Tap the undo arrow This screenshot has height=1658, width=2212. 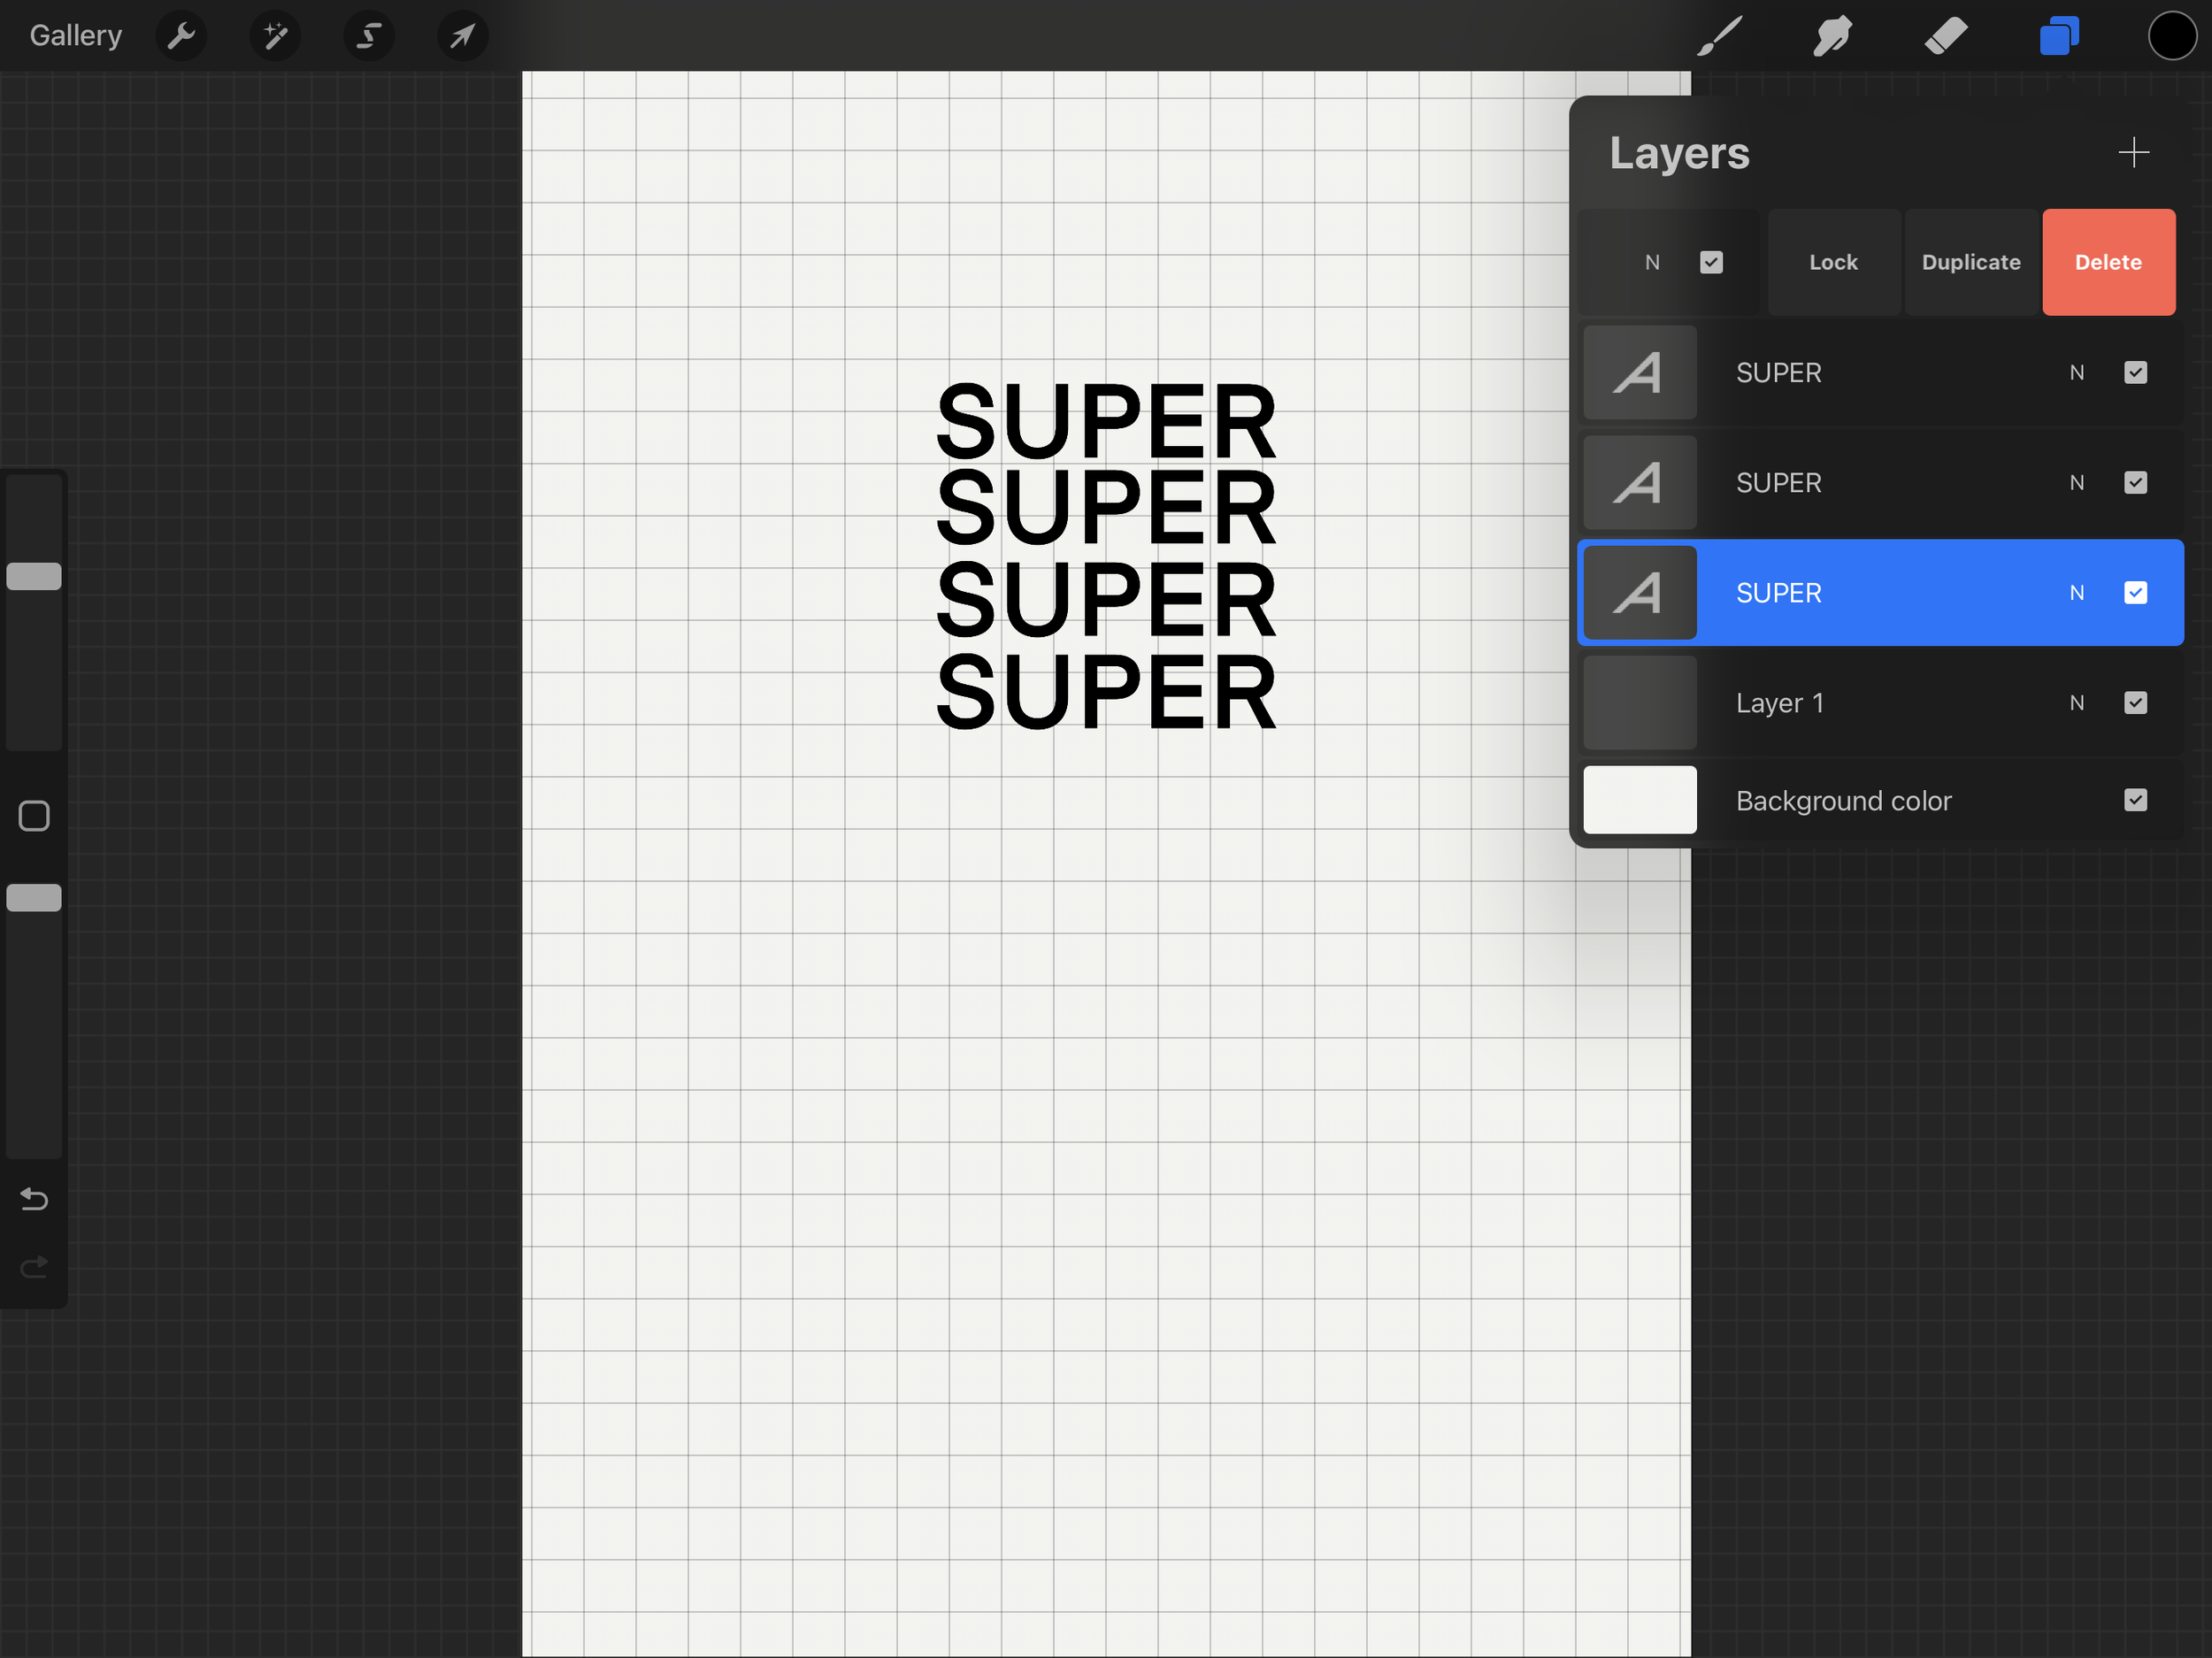[x=34, y=1198]
